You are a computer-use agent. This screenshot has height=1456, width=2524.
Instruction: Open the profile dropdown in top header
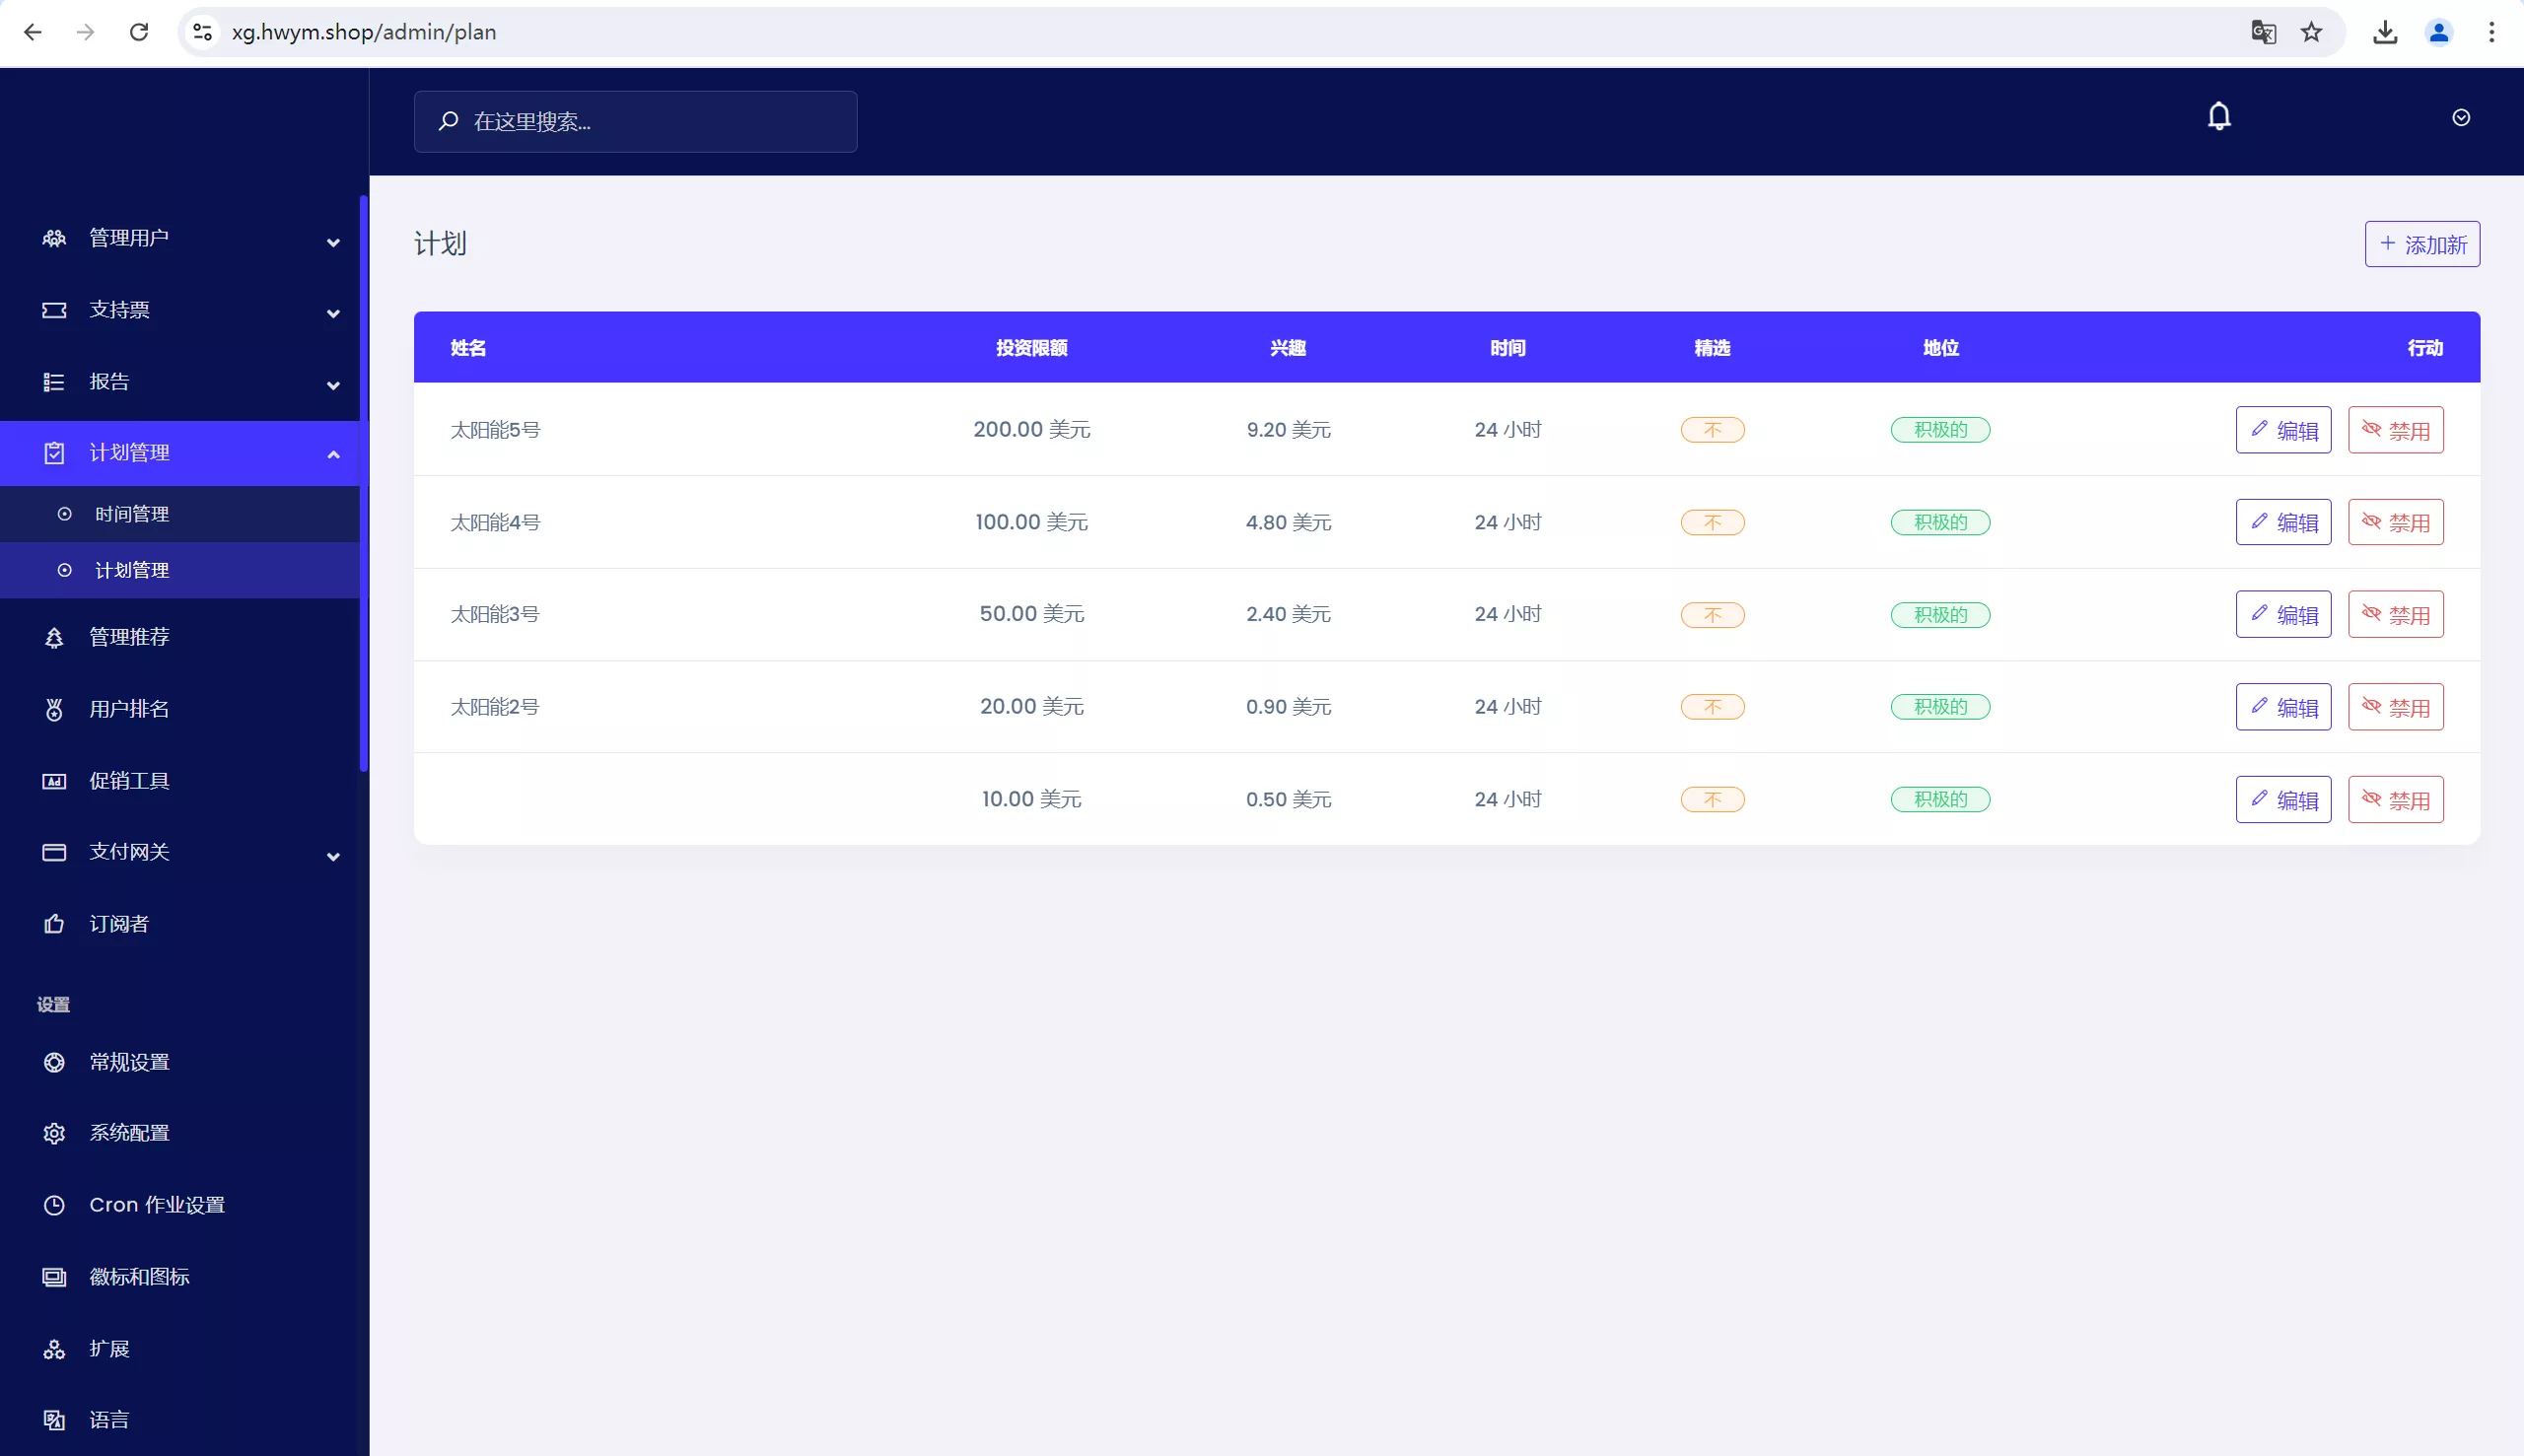[x=2461, y=118]
